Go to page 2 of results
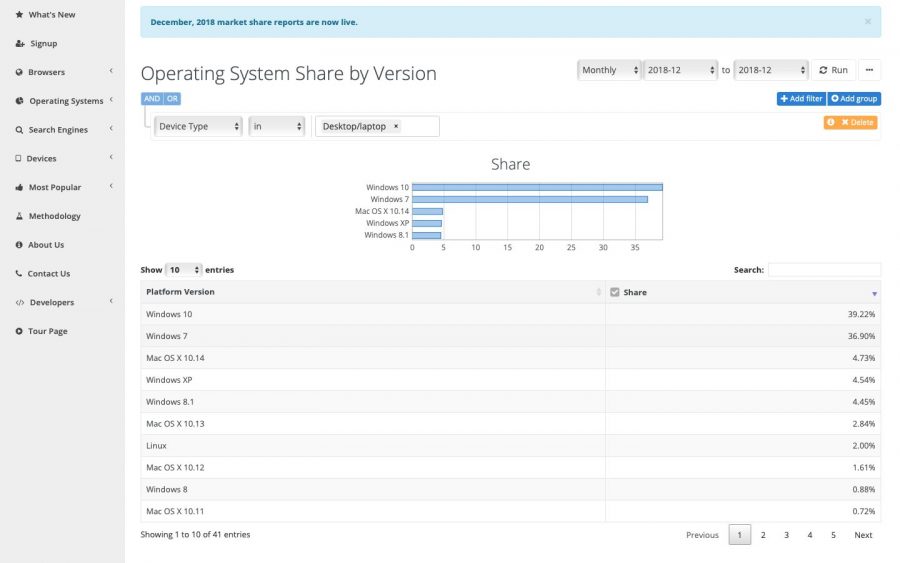 click(763, 535)
